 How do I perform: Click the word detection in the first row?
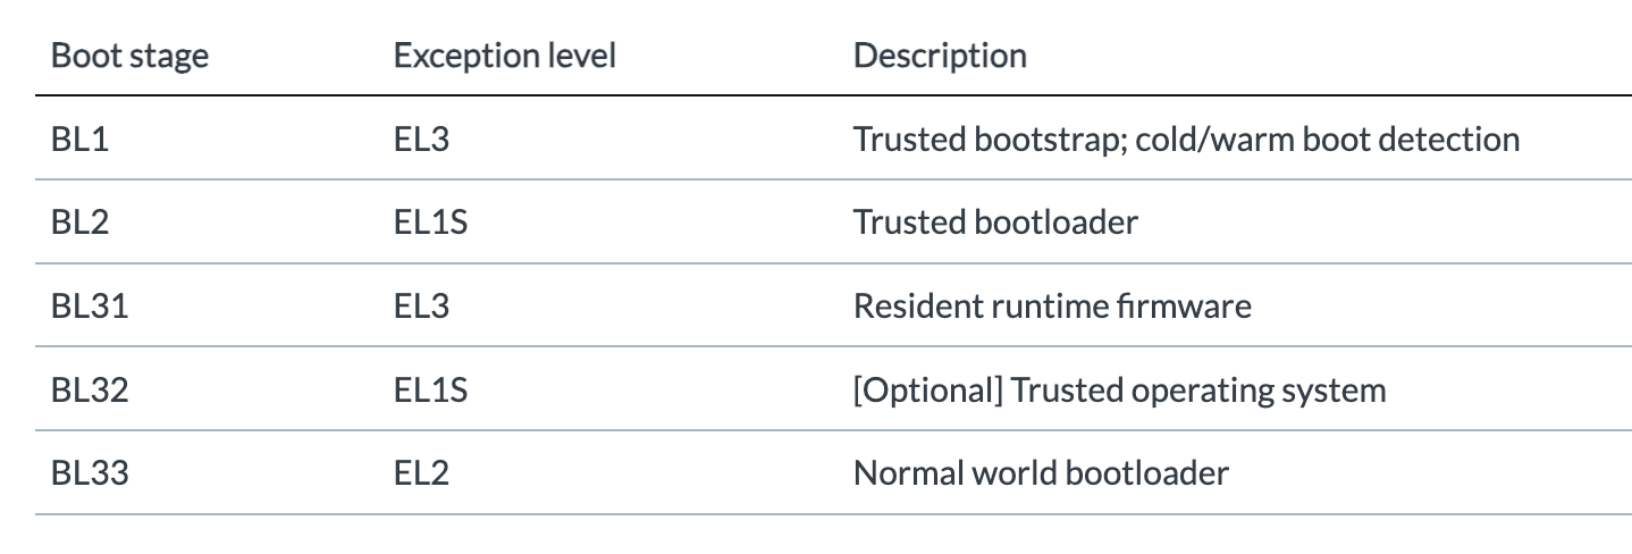pos(1449,139)
